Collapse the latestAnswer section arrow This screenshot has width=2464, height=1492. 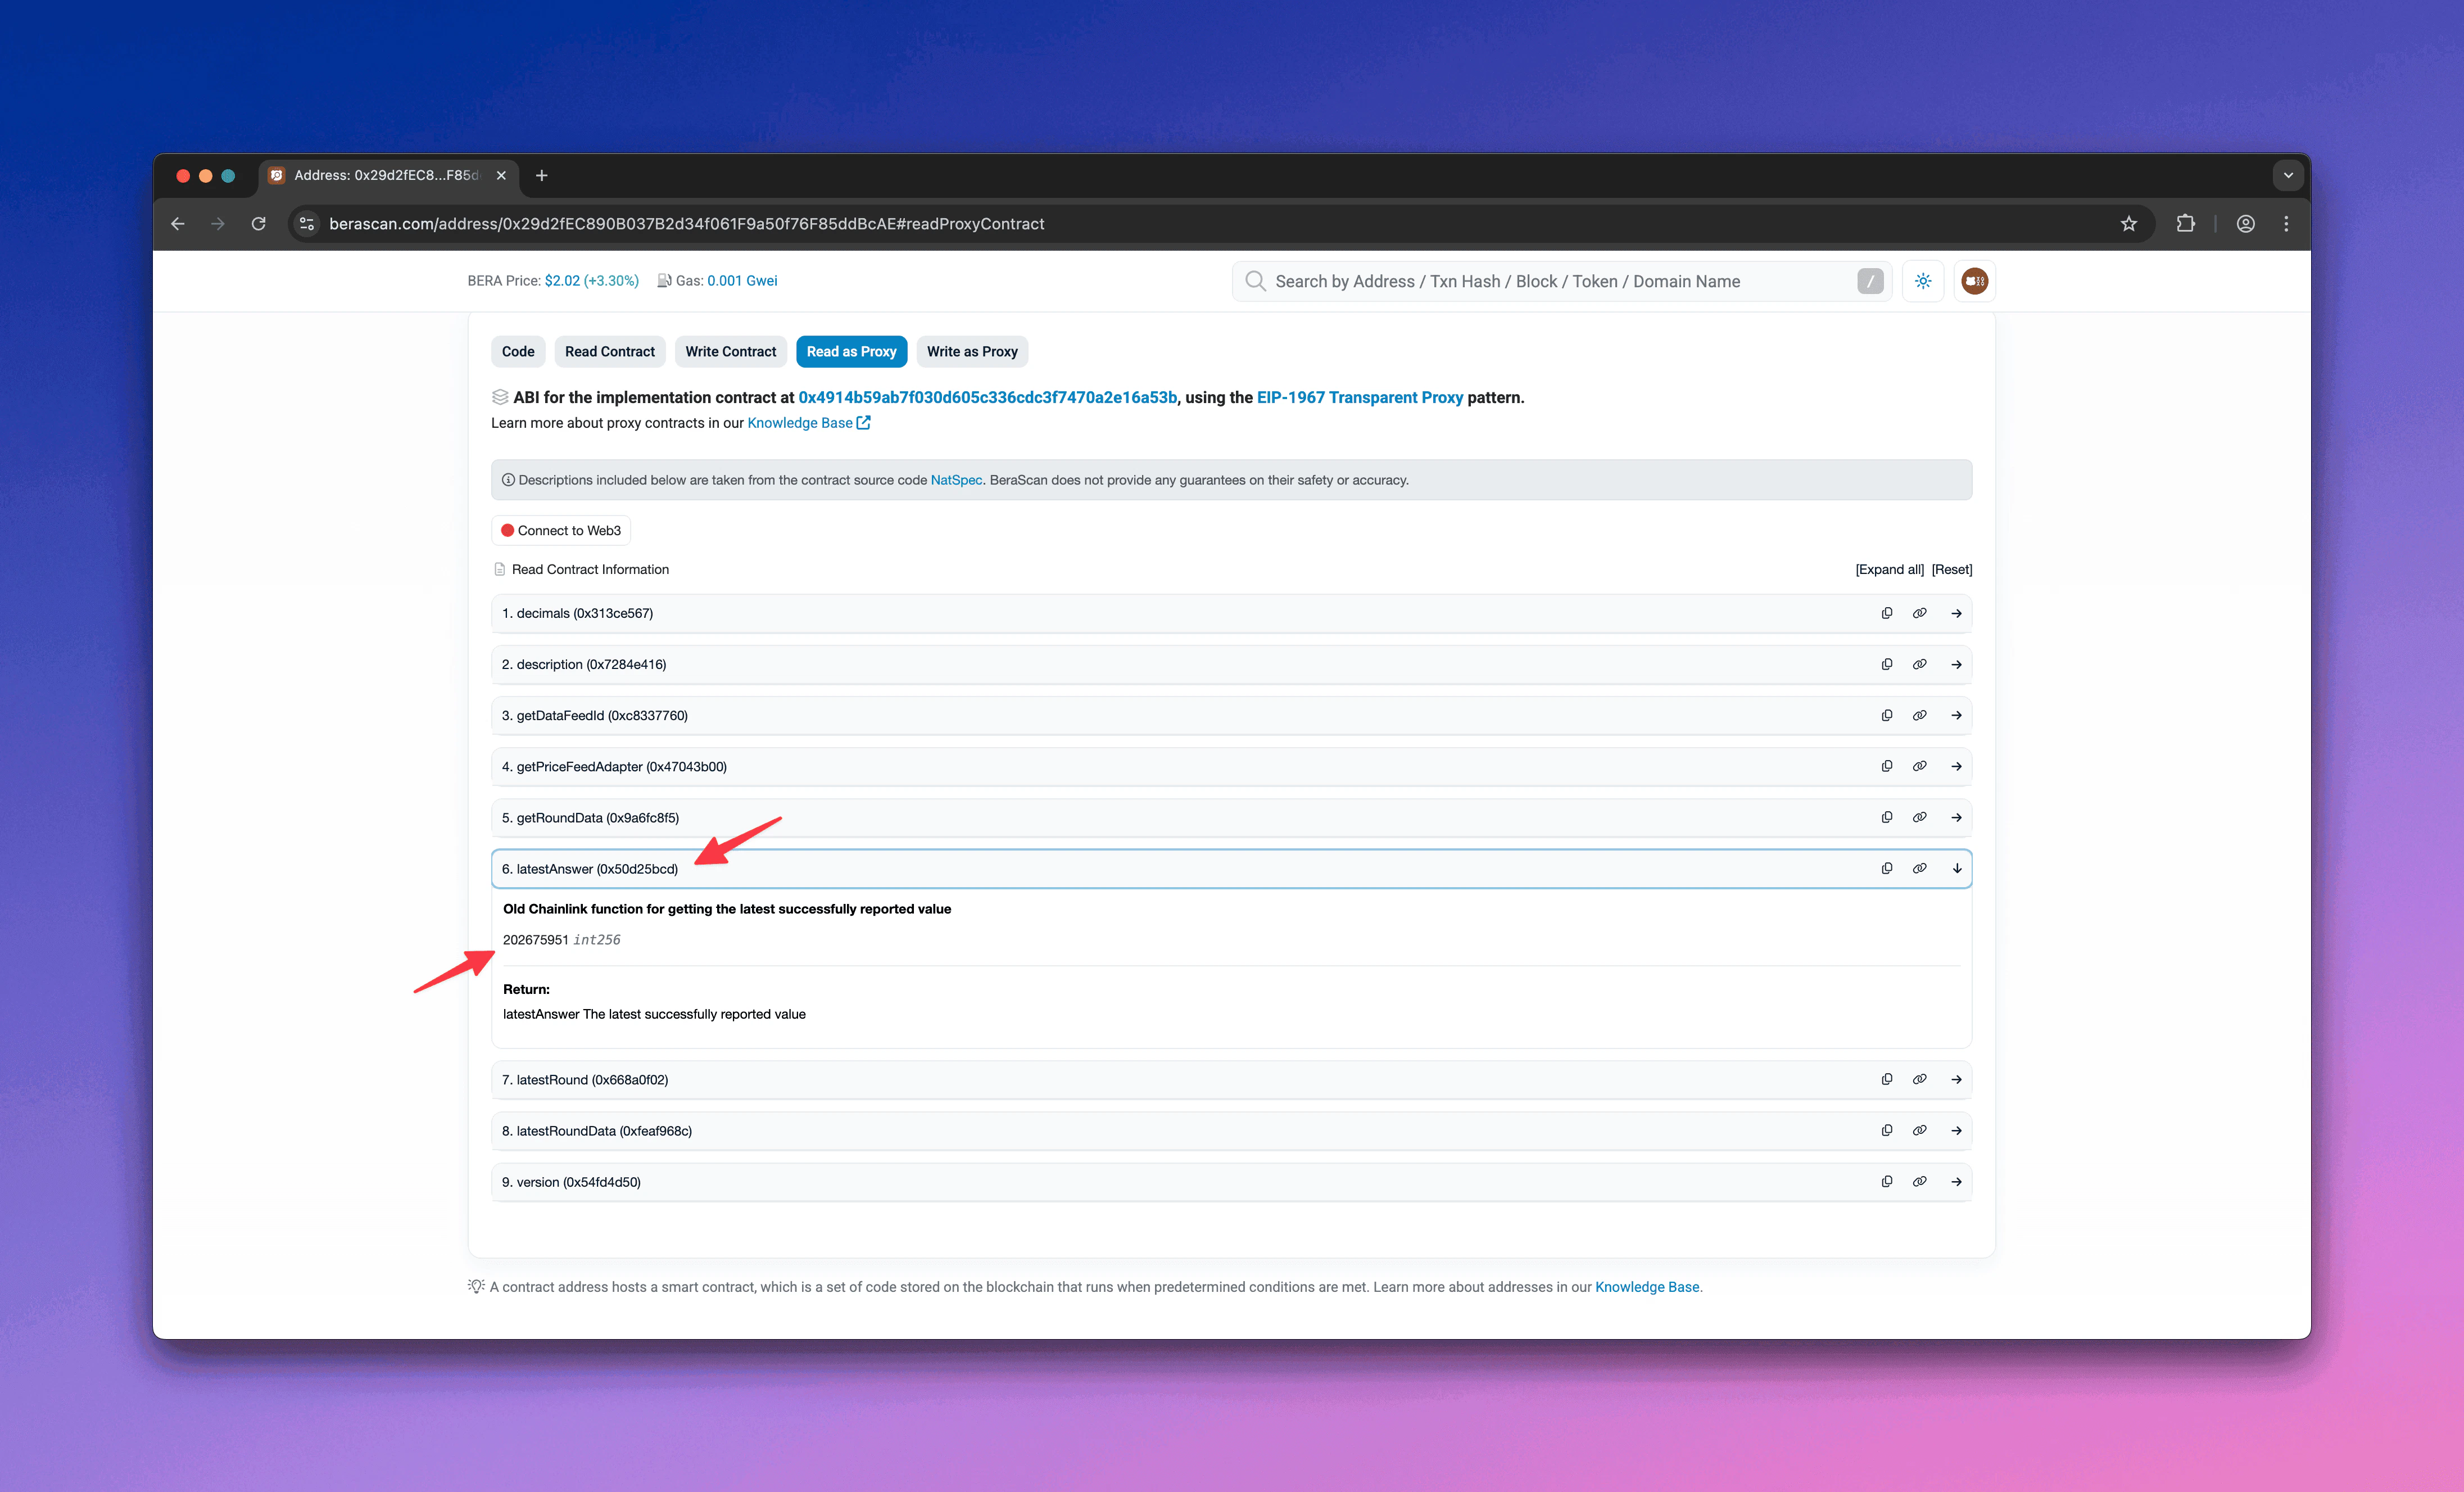pos(1956,868)
